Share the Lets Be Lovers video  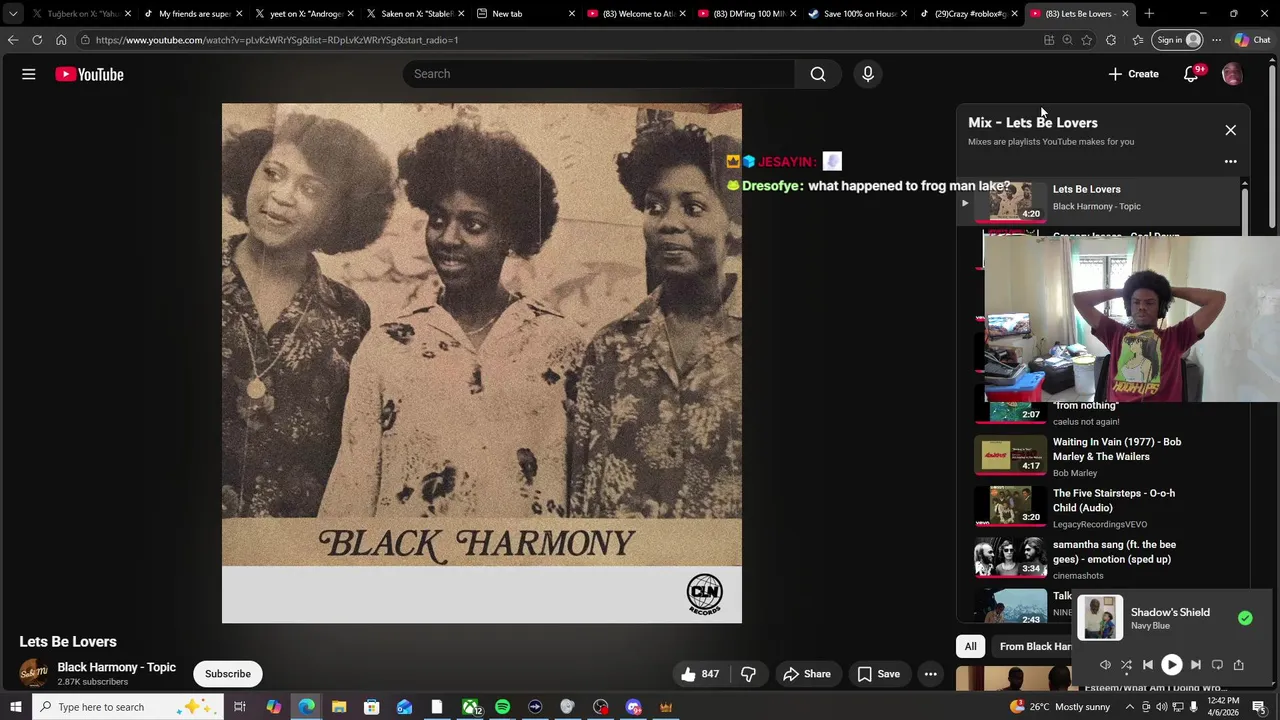click(x=807, y=674)
